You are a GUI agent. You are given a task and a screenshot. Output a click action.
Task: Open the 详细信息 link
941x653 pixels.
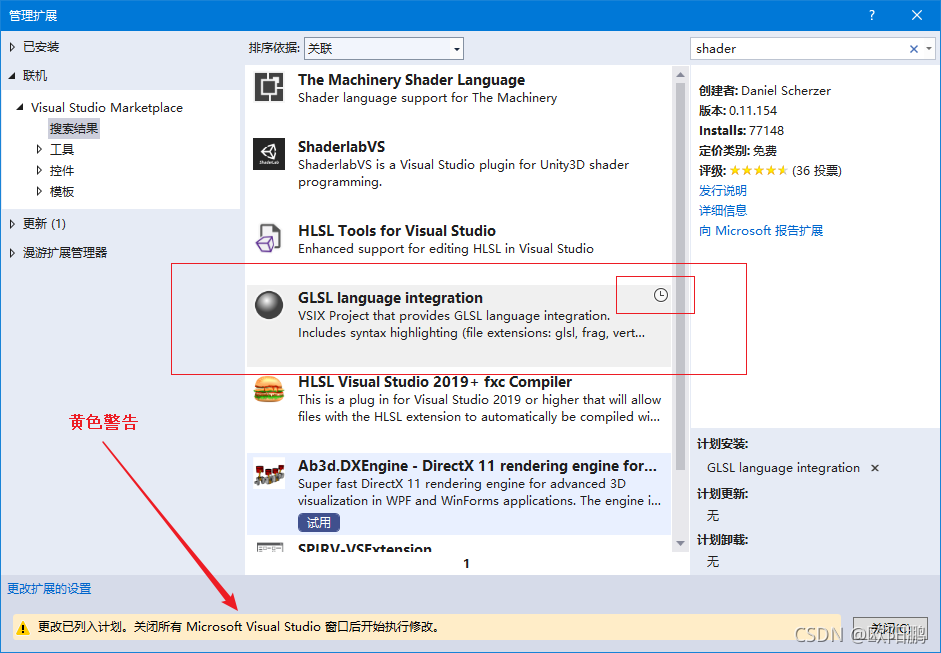723,211
